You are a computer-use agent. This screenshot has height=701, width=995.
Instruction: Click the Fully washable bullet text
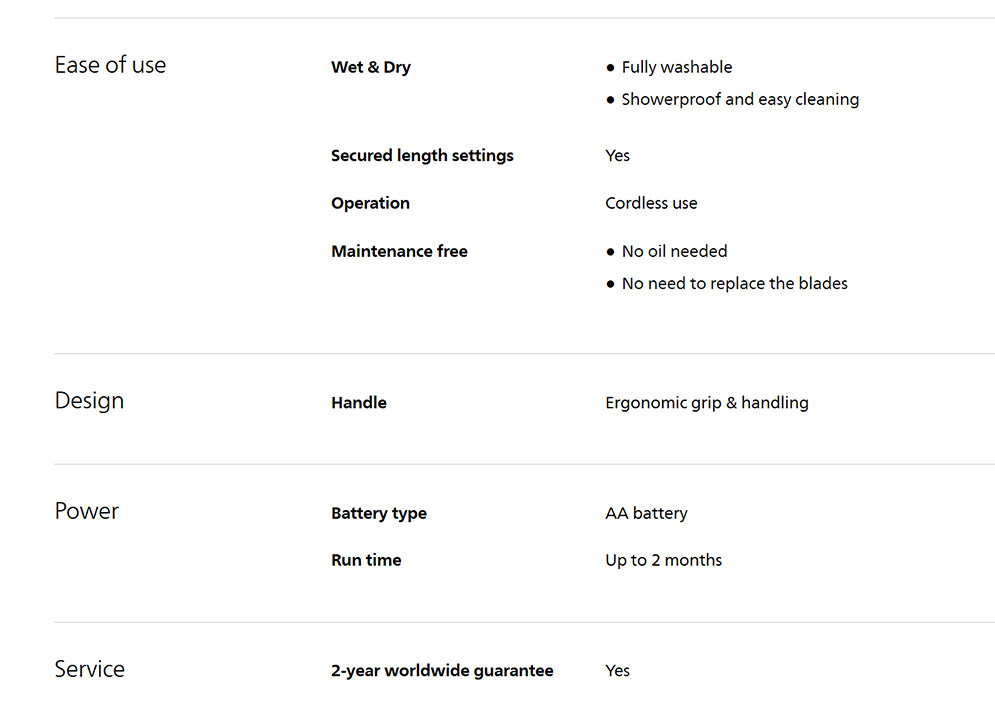click(x=676, y=67)
